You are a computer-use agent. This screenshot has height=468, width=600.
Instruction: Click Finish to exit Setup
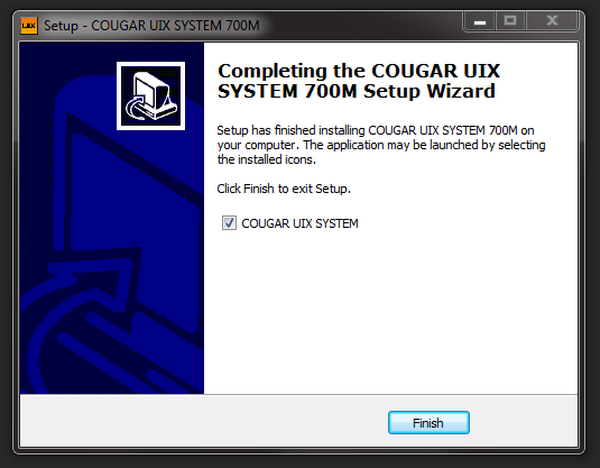pyautogui.click(x=429, y=423)
